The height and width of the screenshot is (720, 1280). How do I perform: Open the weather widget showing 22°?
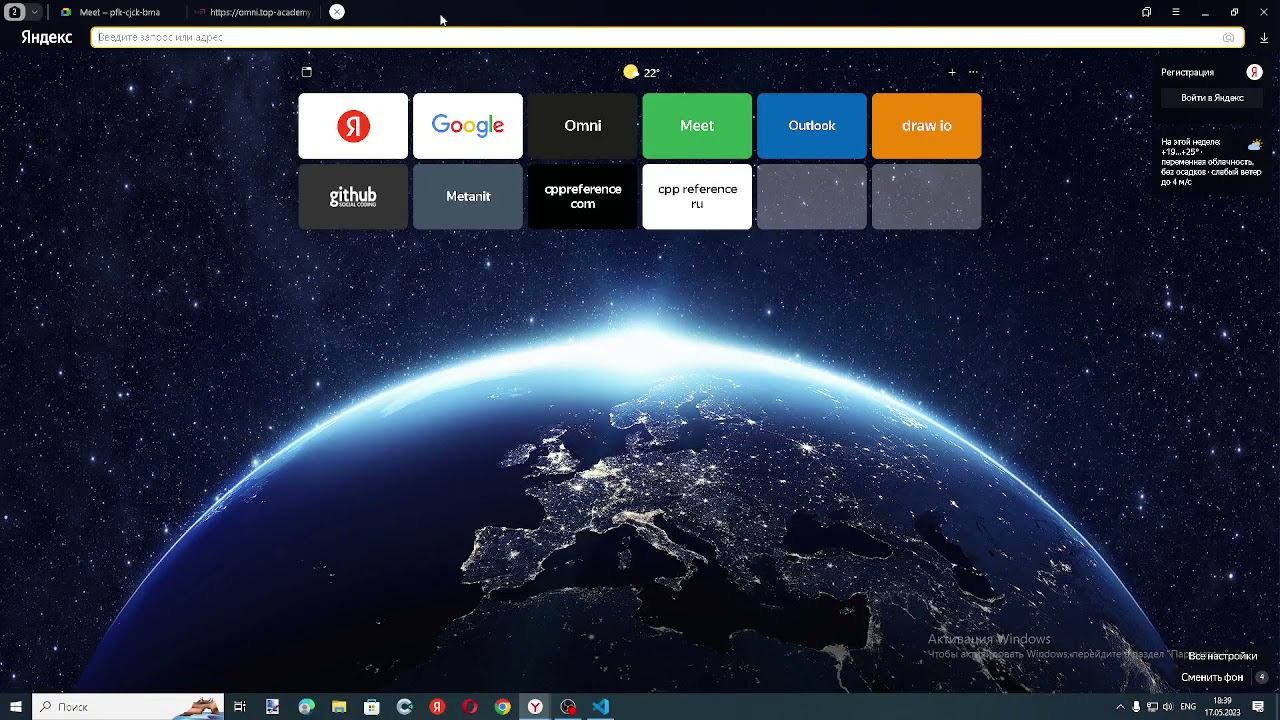click(641, 72)
